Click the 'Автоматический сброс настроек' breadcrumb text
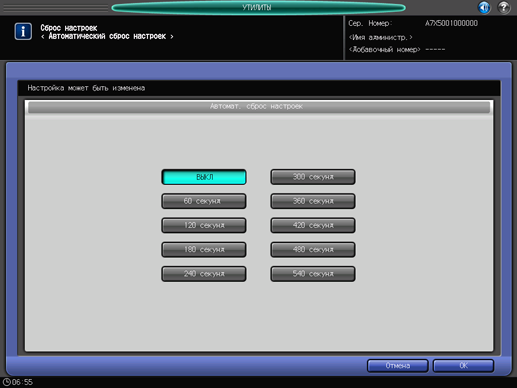Viewport: 517px width, 388px height. click(107, 36)
